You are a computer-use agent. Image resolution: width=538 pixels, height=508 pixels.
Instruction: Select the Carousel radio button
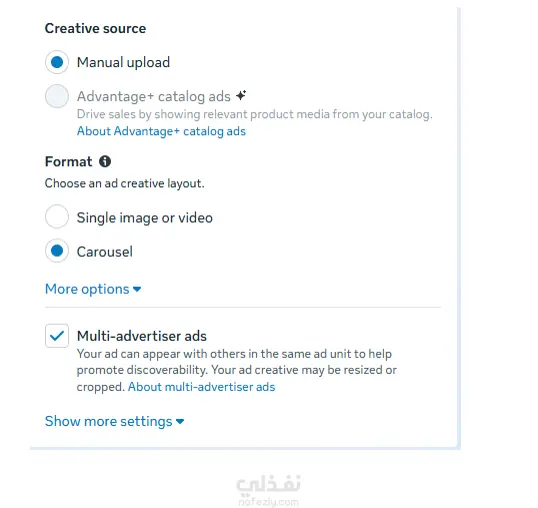57,251
